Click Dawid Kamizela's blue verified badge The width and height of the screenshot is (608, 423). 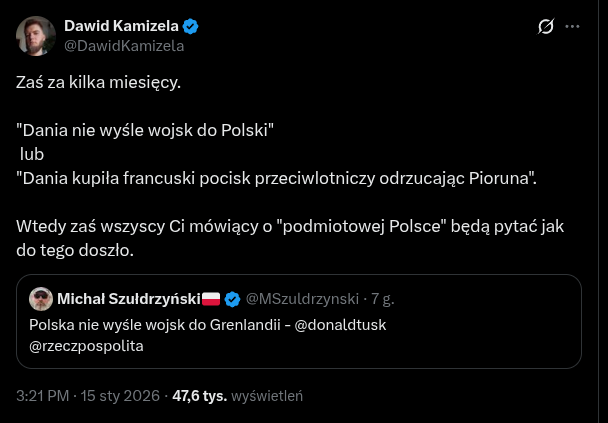(x=191, y=26)
